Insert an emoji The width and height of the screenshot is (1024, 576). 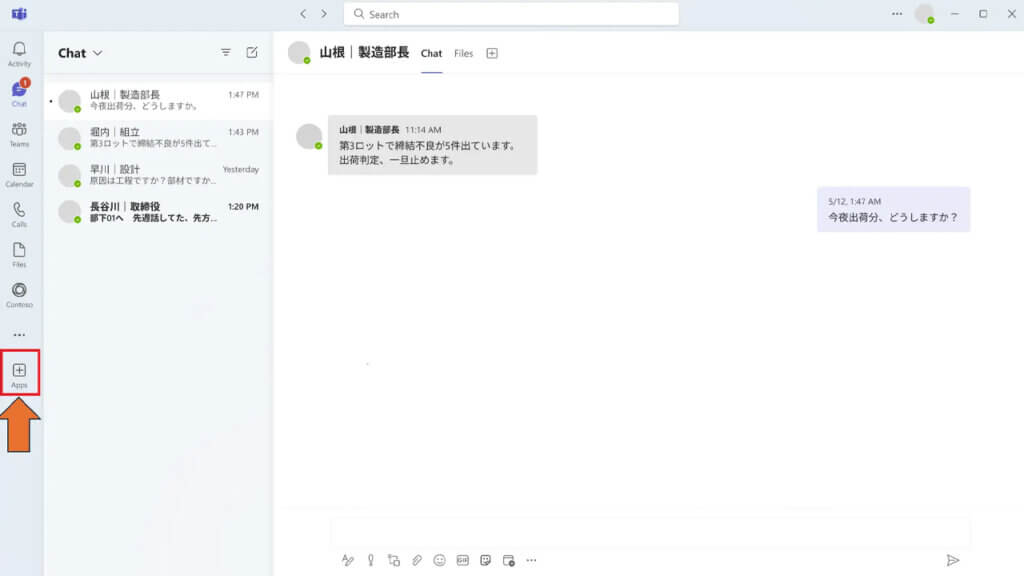click(x=437, y=561)
